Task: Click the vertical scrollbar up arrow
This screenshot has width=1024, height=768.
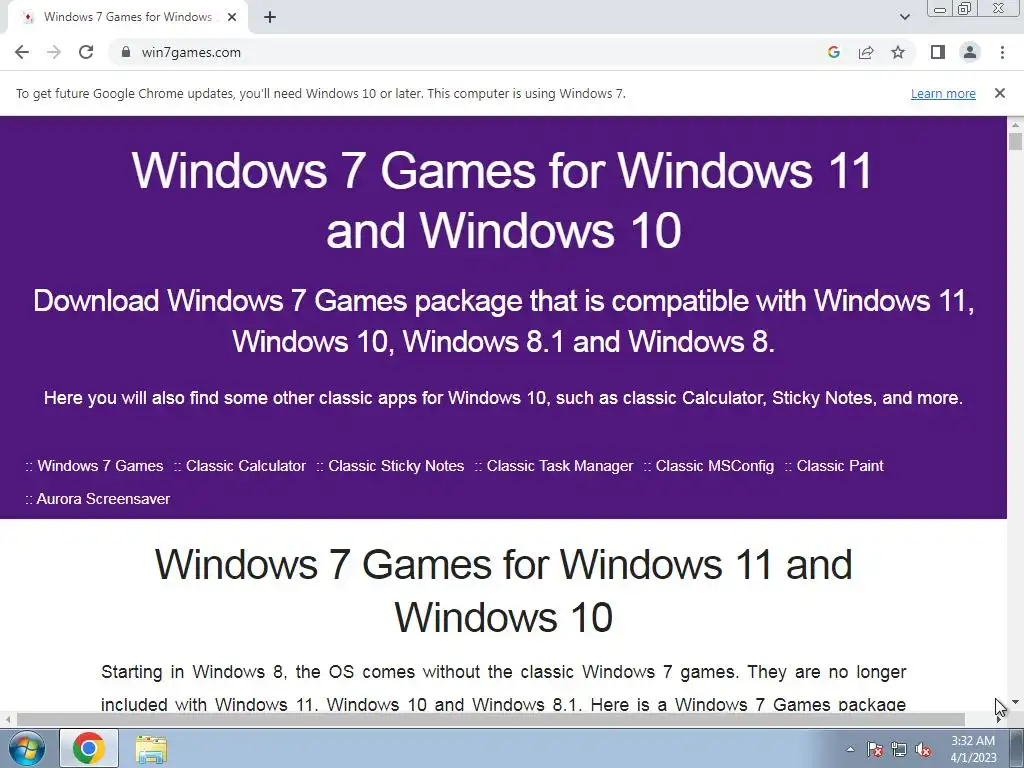Action: tap(1015, 124)
